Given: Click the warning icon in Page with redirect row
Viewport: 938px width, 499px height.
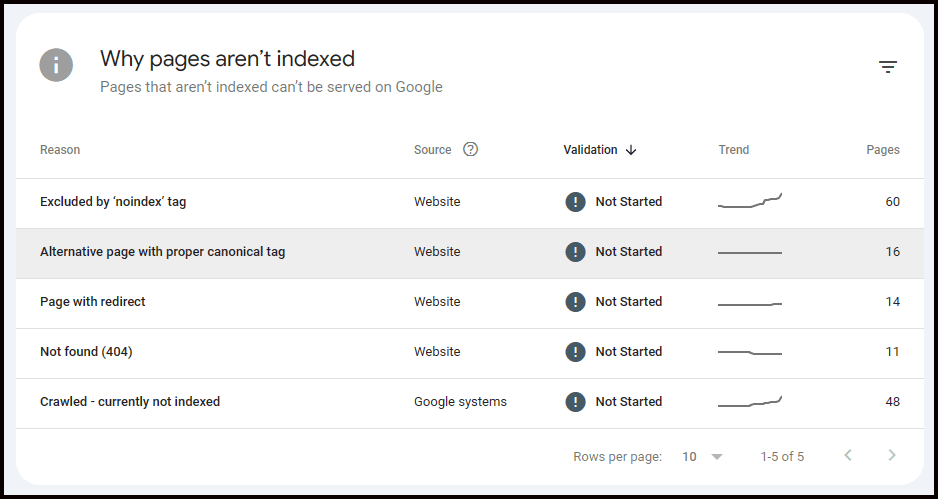Looking at the screenshot, I should (575, 302).
